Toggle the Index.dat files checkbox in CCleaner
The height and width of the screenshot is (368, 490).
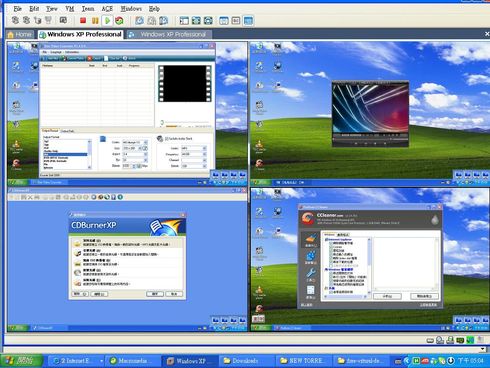tap(331, 258)
